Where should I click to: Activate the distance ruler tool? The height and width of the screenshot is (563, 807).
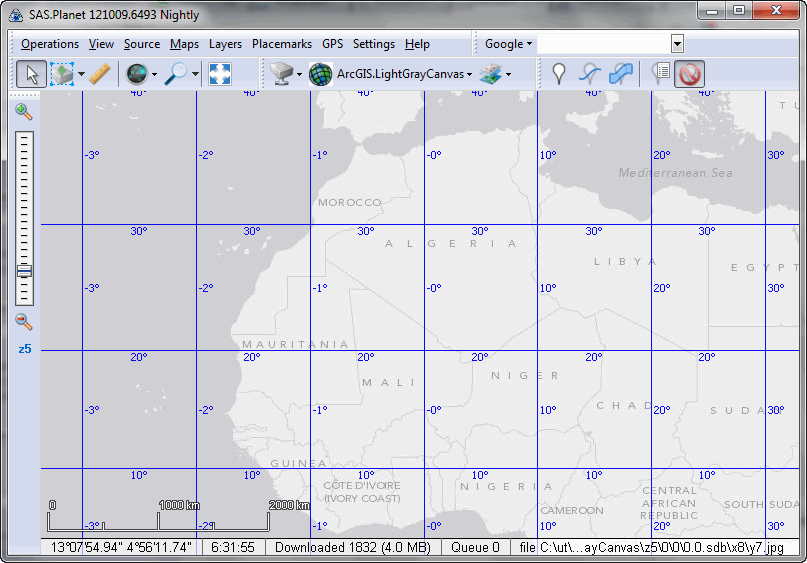(99, 74)
